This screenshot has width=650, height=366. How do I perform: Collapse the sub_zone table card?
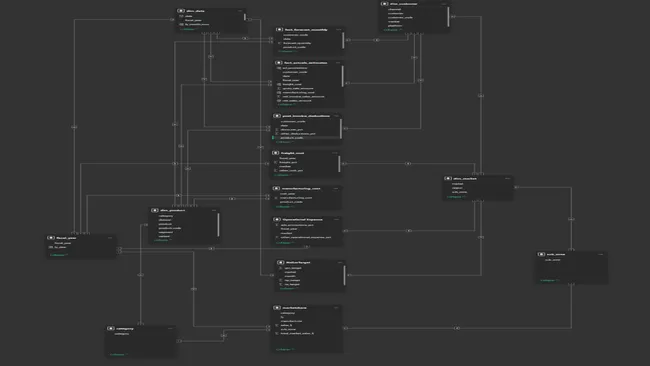click(x=549, y=280)
